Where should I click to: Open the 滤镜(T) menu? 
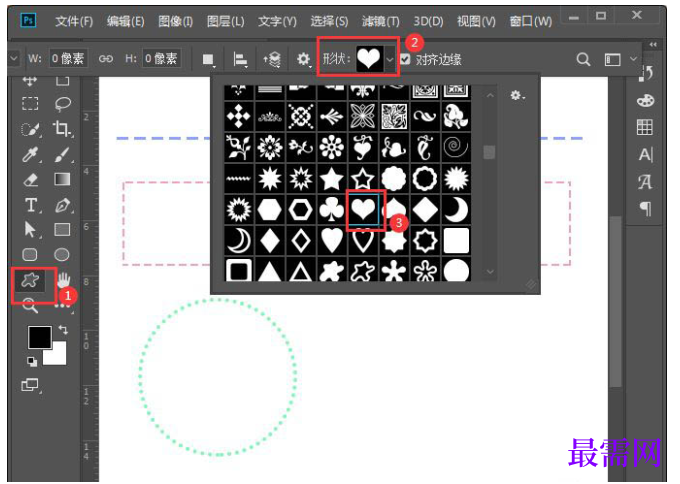point(380,21)
